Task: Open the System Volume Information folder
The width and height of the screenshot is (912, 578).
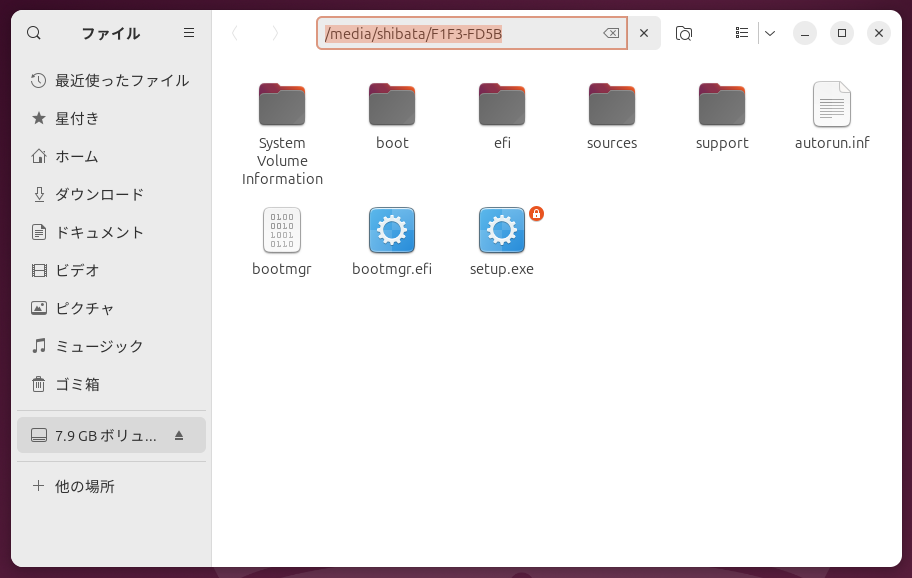Action: [282, 104]
